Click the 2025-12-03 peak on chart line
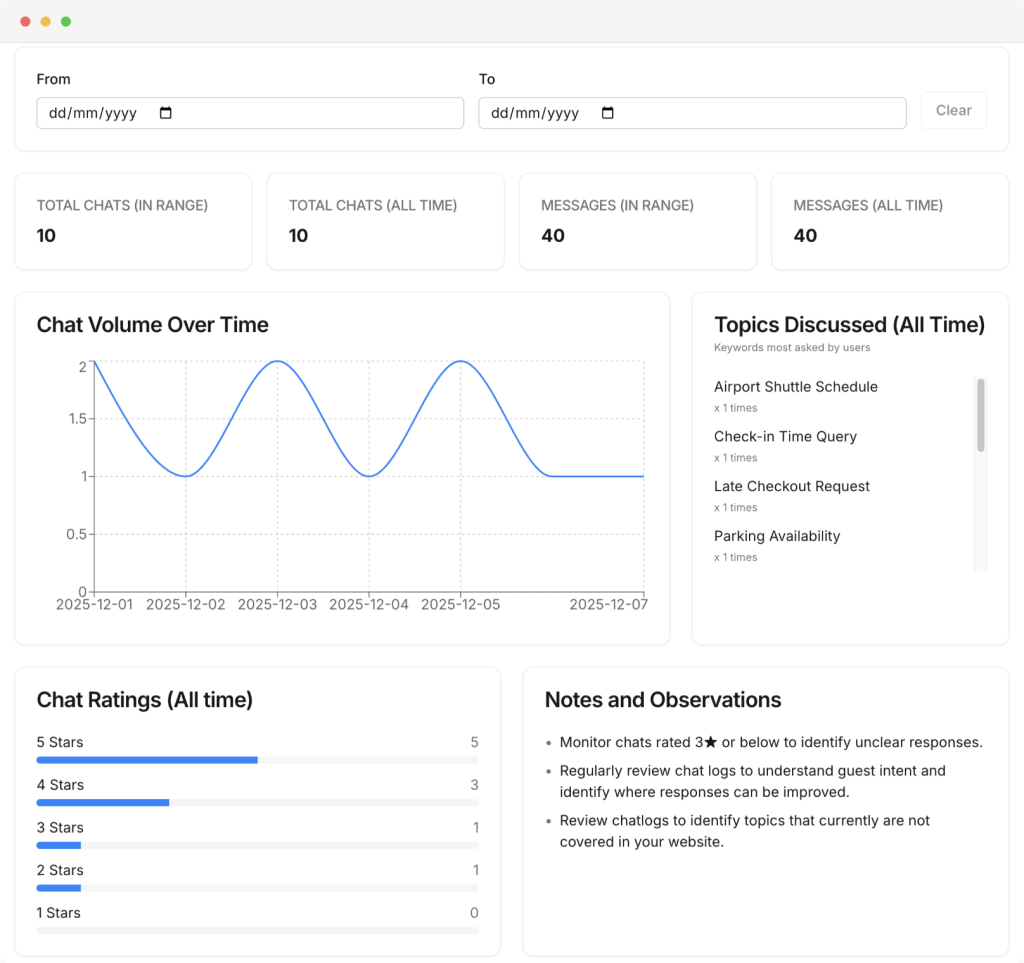 (278, 361)
